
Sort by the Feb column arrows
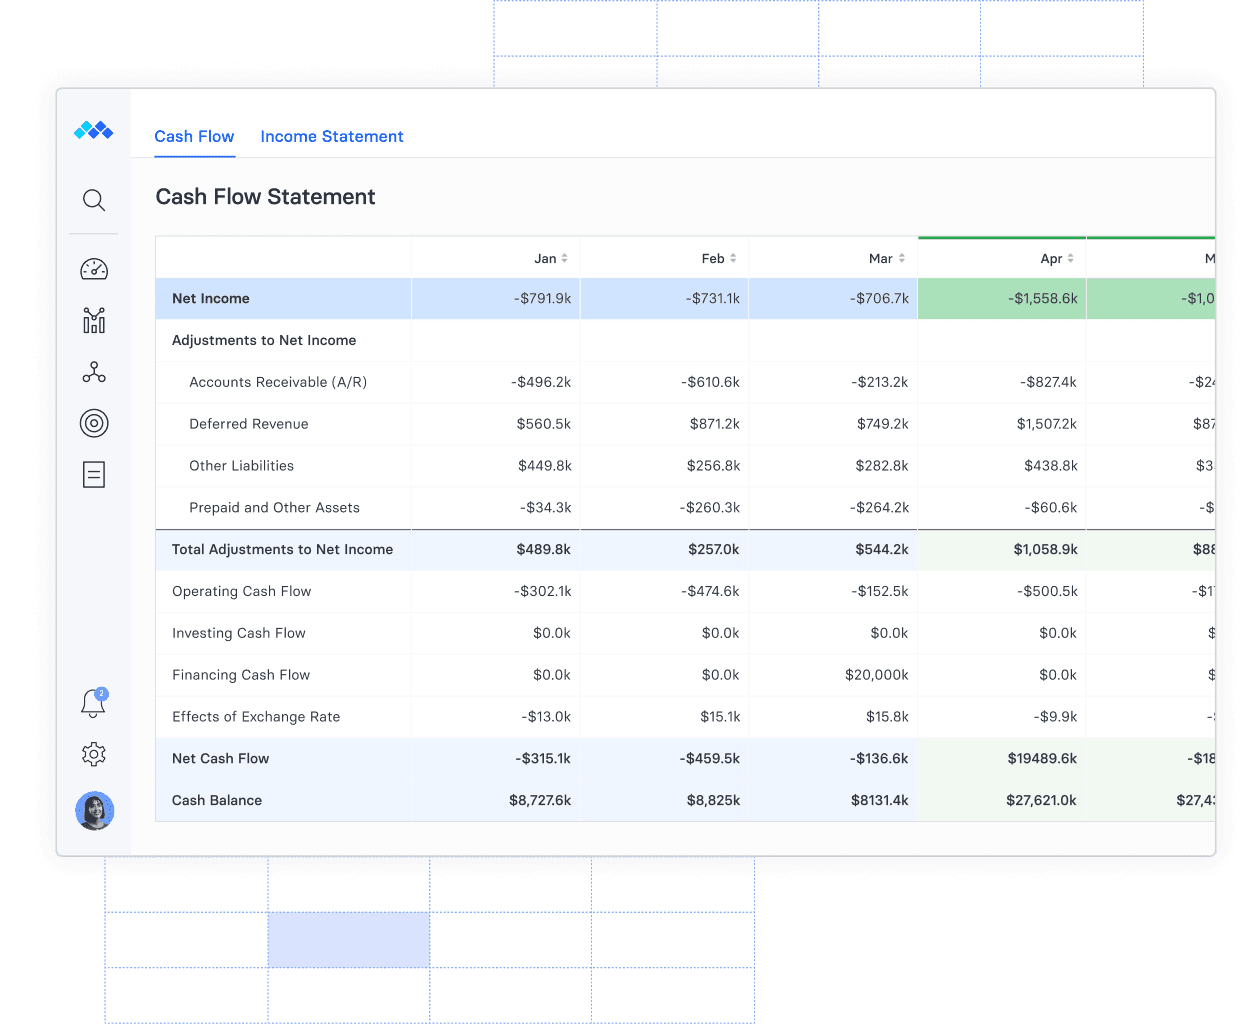pyautogui.click(x=733, y=258)
